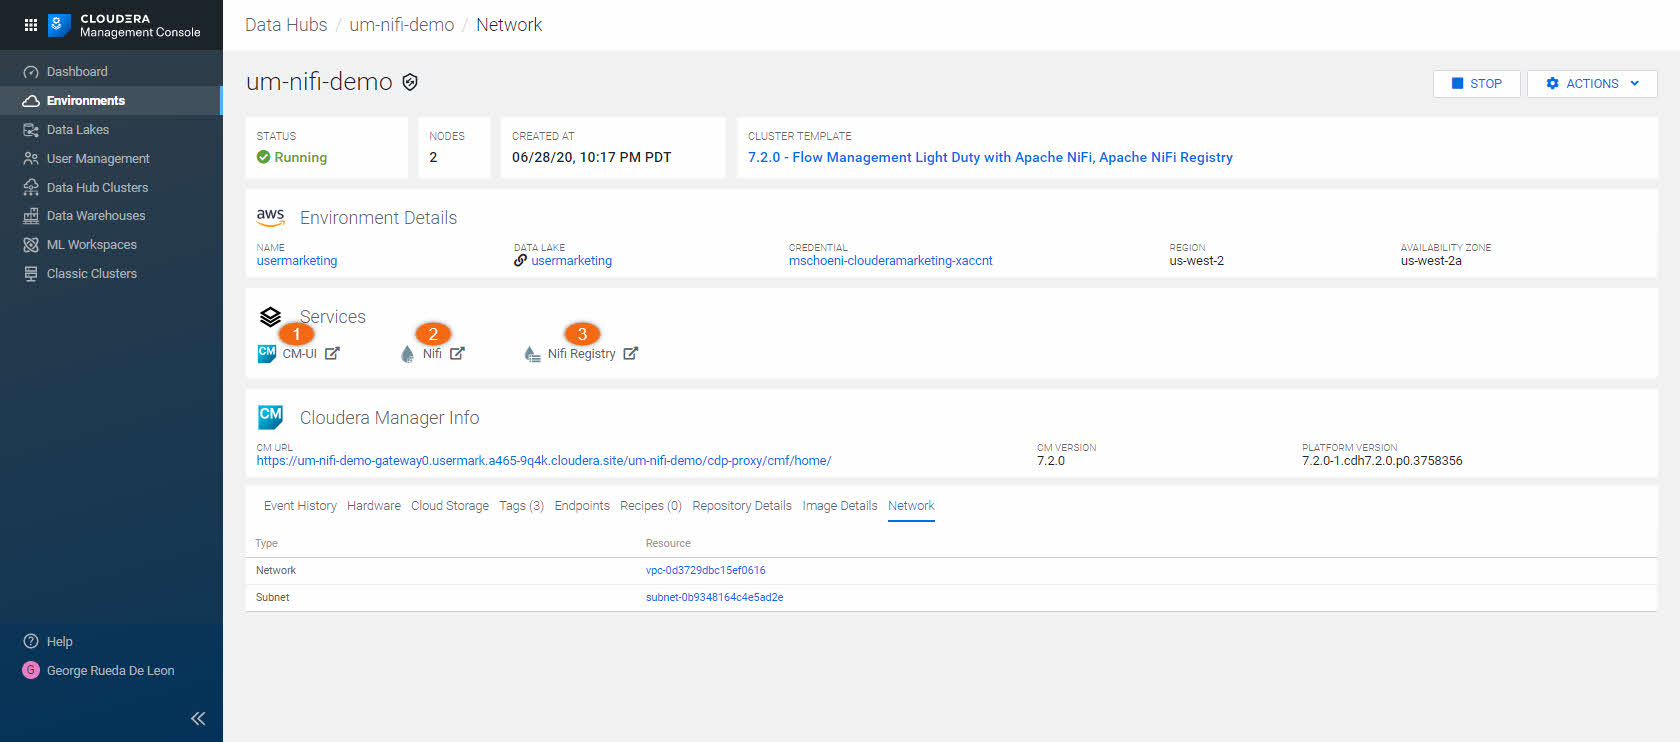Click the Help question mark icon
1680x742 pixels.
[31, 642]
